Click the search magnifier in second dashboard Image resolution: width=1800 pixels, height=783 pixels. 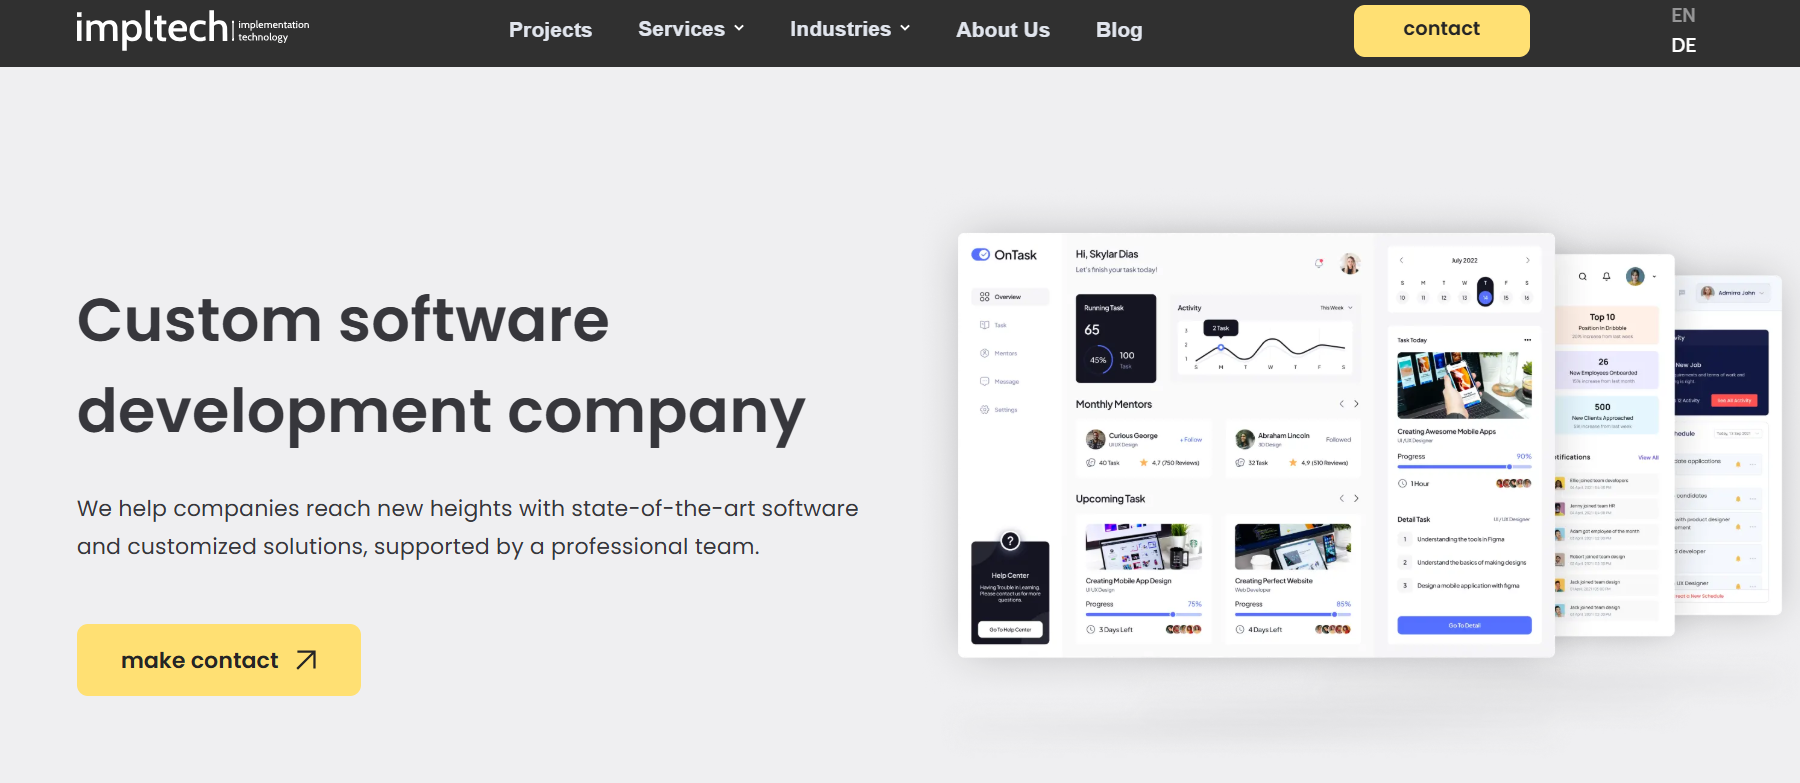point(1583,277)
